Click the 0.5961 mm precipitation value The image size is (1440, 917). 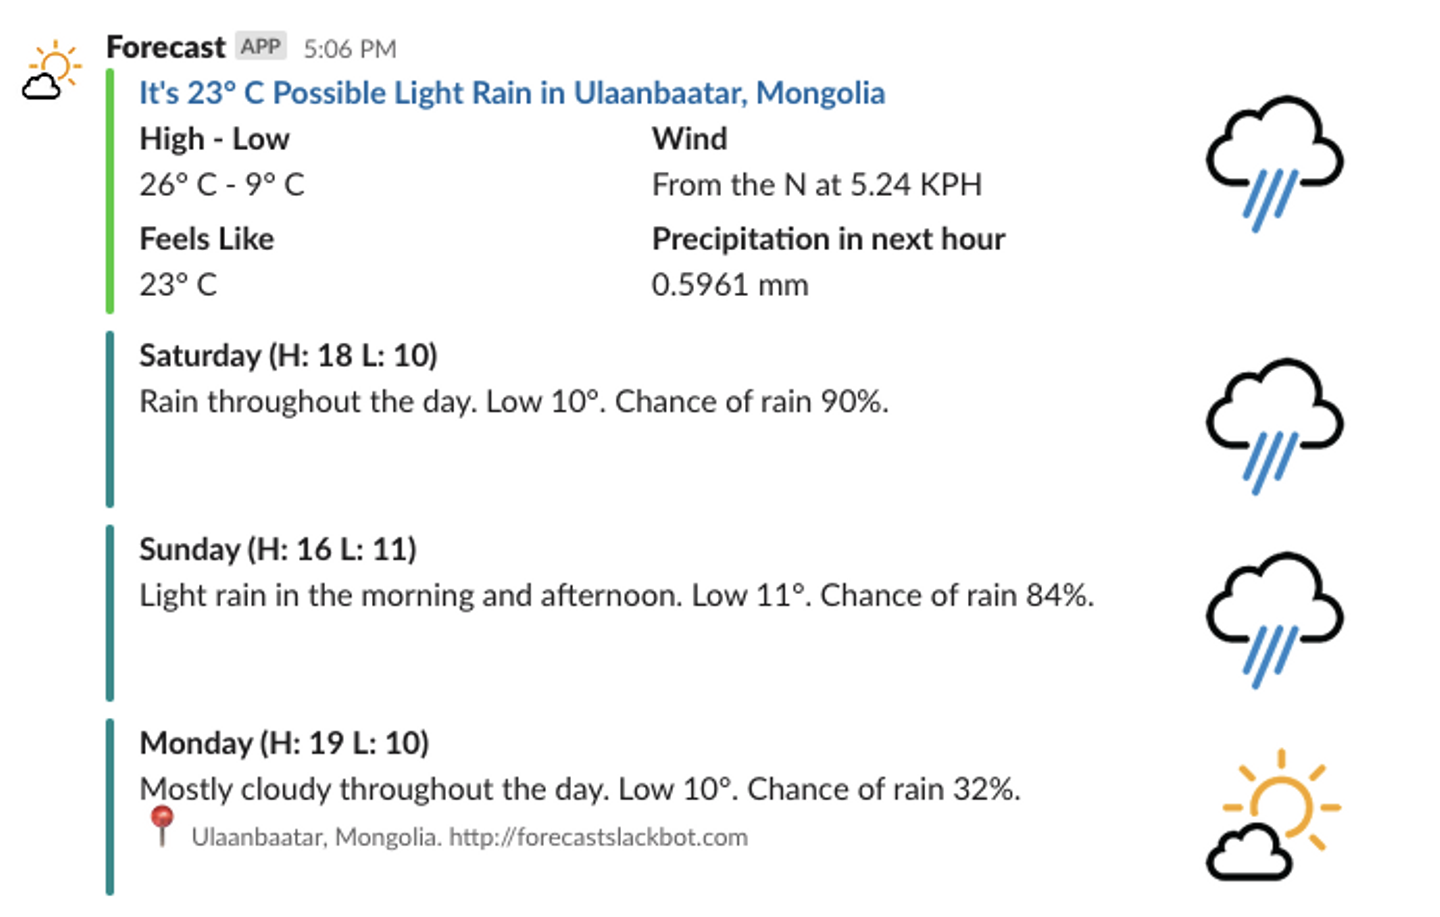730,285
